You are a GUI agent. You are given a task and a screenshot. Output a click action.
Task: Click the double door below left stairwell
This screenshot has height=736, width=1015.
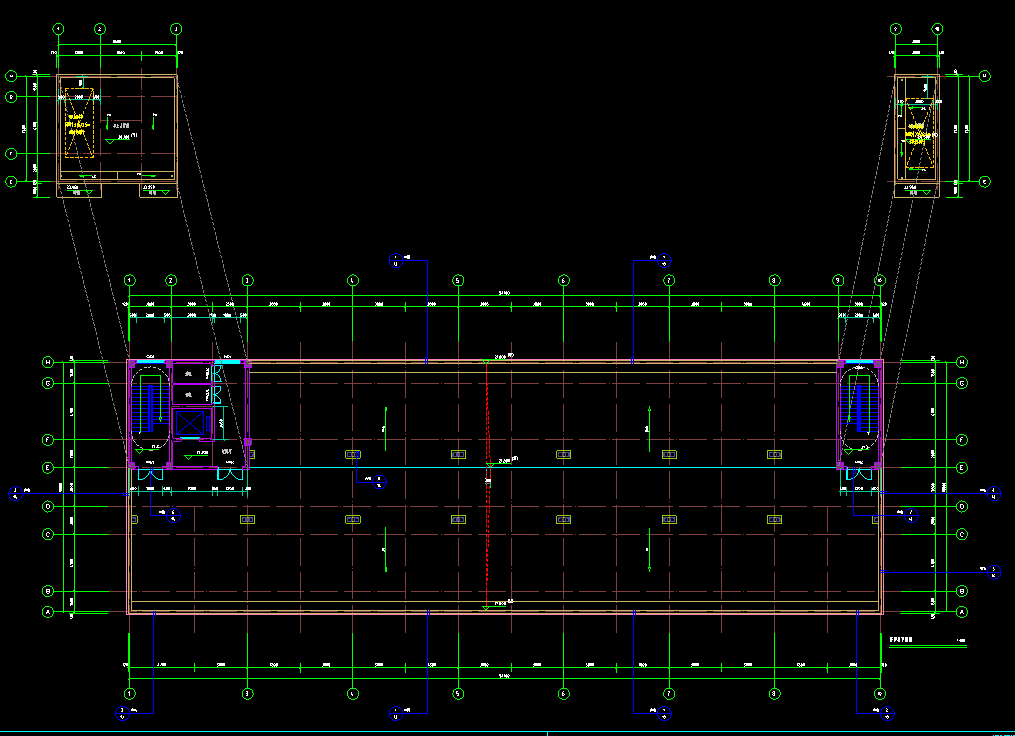click(150, 476)
